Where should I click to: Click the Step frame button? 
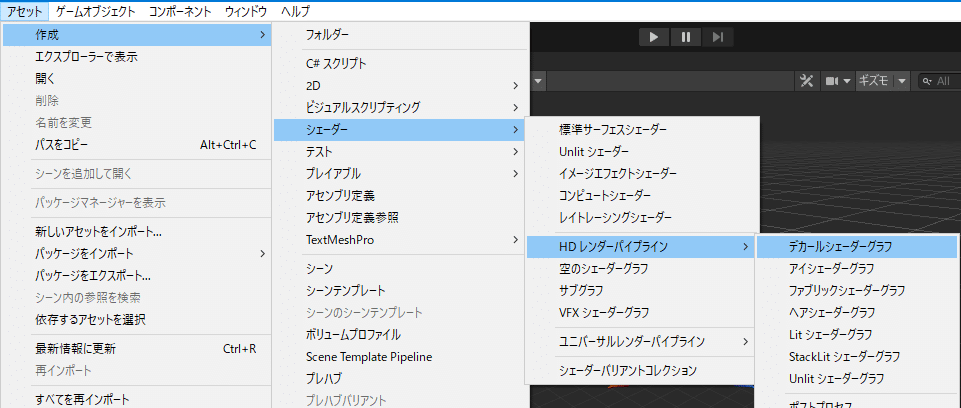718,37
